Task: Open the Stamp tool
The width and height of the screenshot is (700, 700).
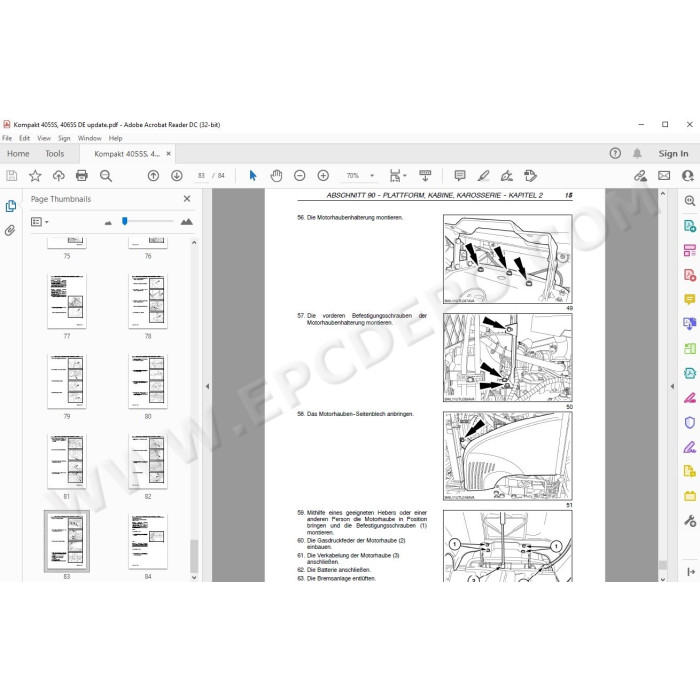Action: 530,176
